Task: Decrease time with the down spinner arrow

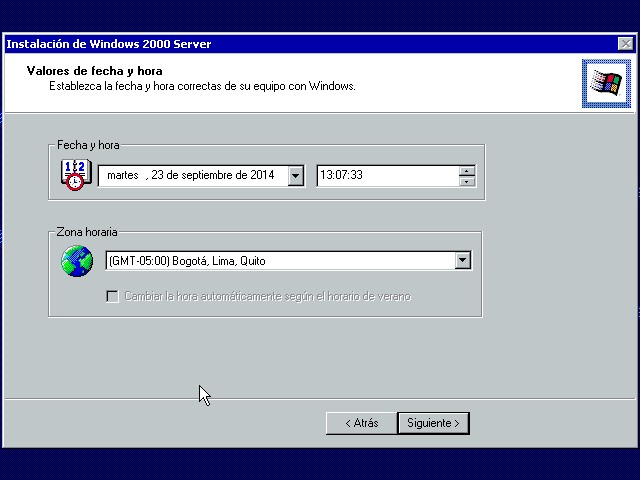Action: click(x=467, y=181)
